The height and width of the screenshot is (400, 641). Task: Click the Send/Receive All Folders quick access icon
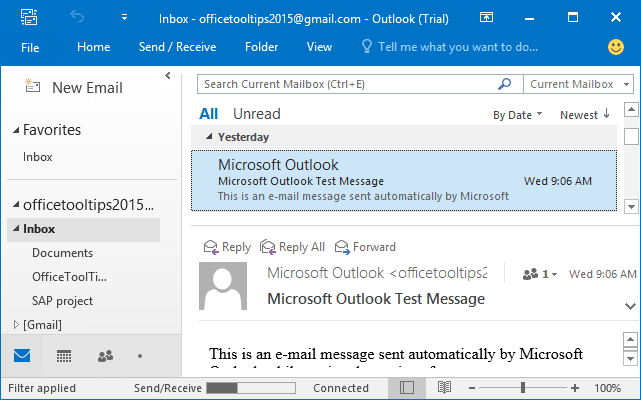(29, 18)
